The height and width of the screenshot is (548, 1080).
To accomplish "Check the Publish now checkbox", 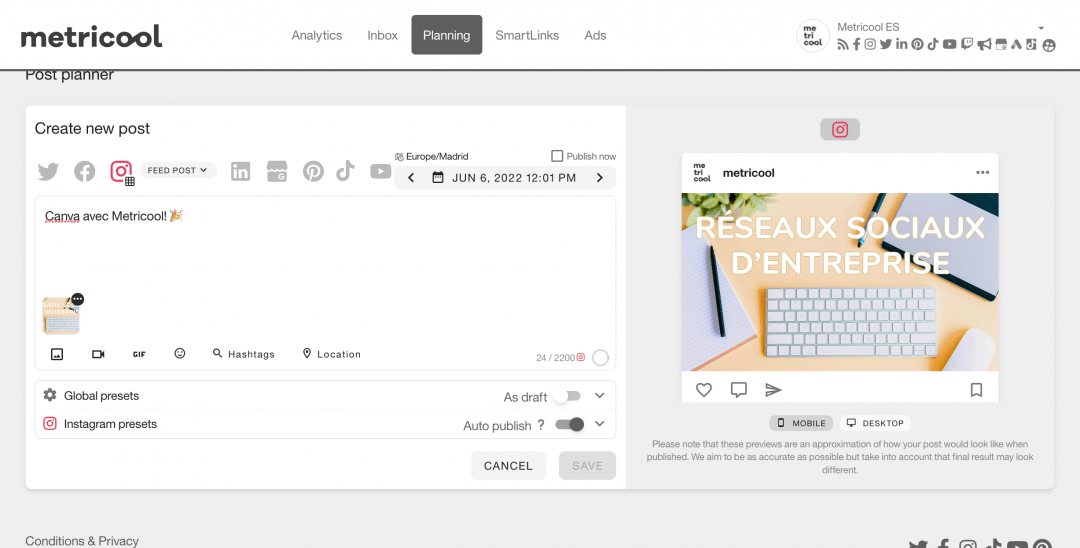I will 557,156.
